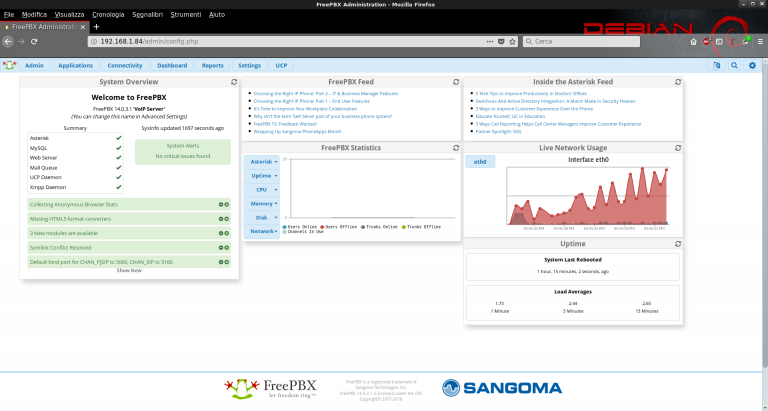Click the FreePBX frog logo in navbar
Image resolution: width=768 pixels, height=411 pixels.
pyautogui.click(x=9, y=65)
